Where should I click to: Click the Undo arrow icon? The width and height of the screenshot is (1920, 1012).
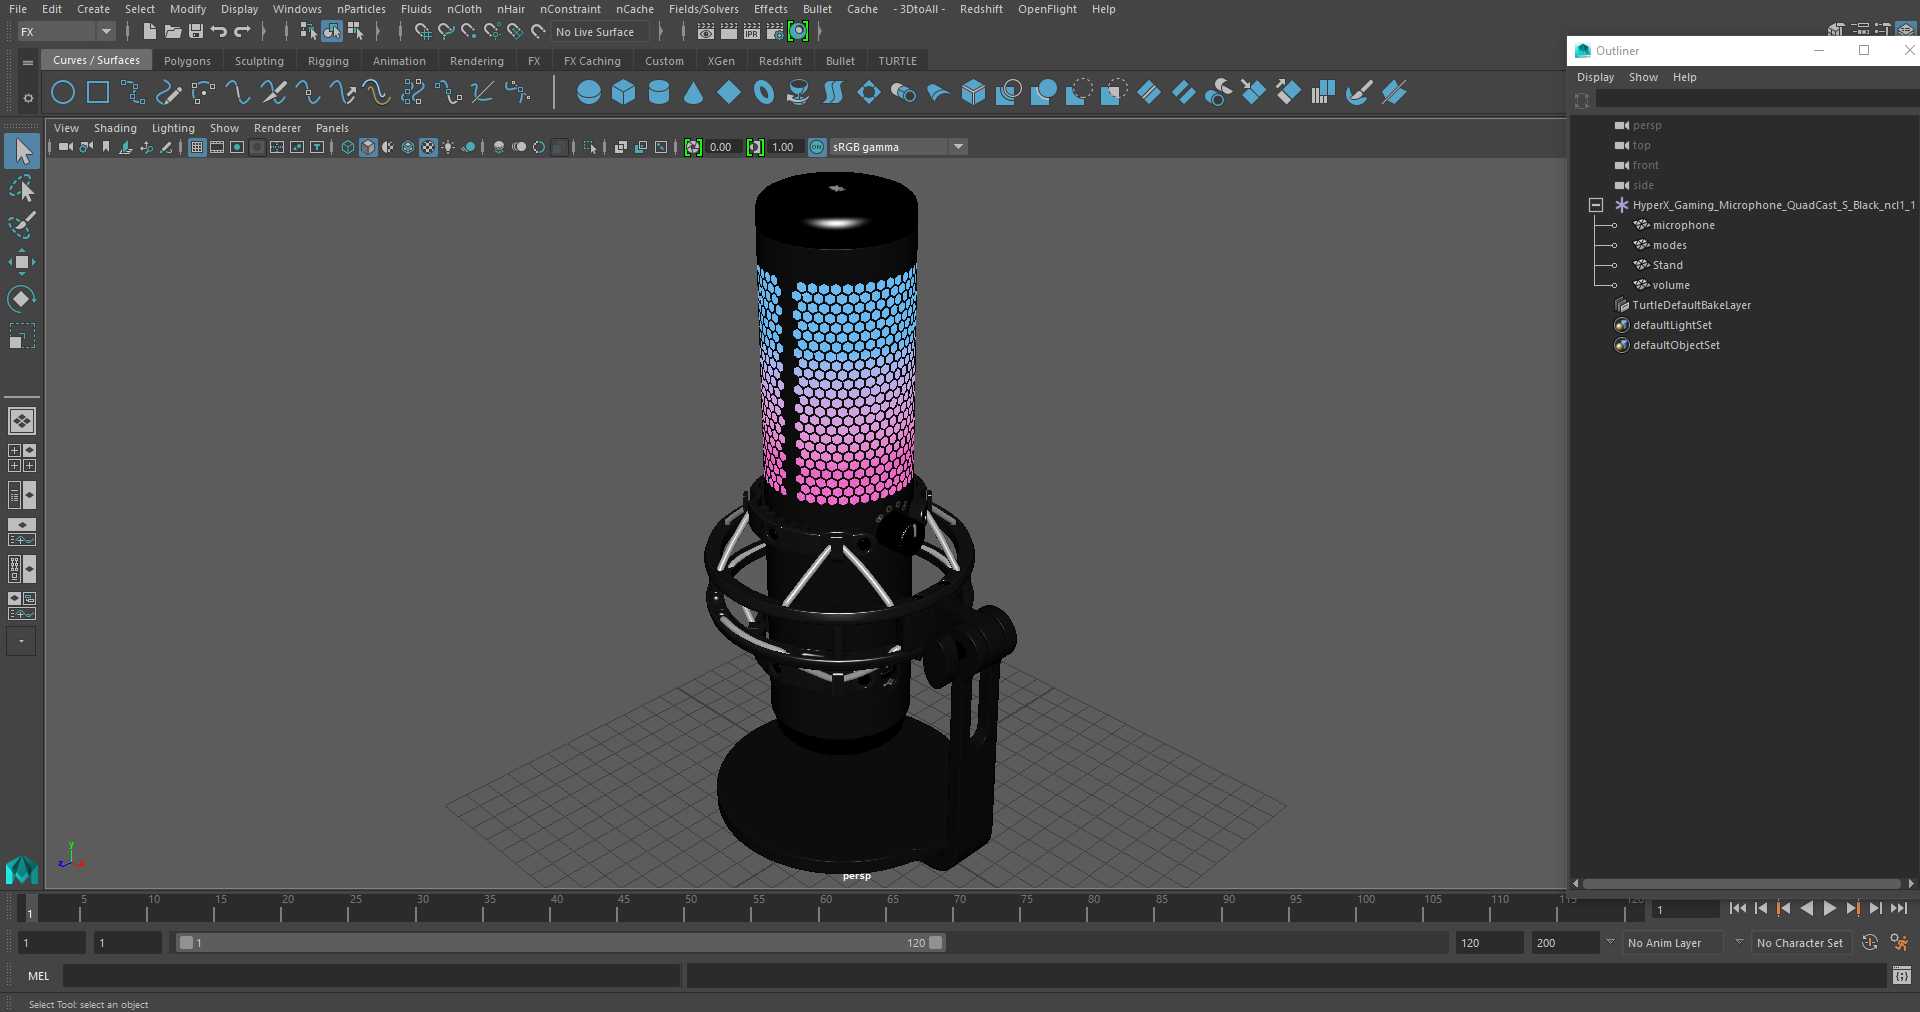point(218,32)
